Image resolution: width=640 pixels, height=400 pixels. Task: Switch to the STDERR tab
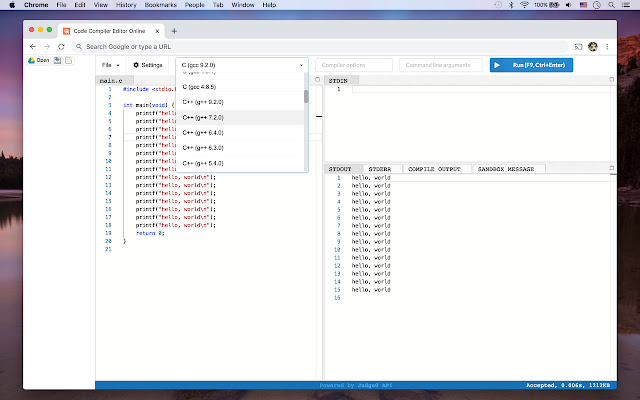tap(380, 169)
